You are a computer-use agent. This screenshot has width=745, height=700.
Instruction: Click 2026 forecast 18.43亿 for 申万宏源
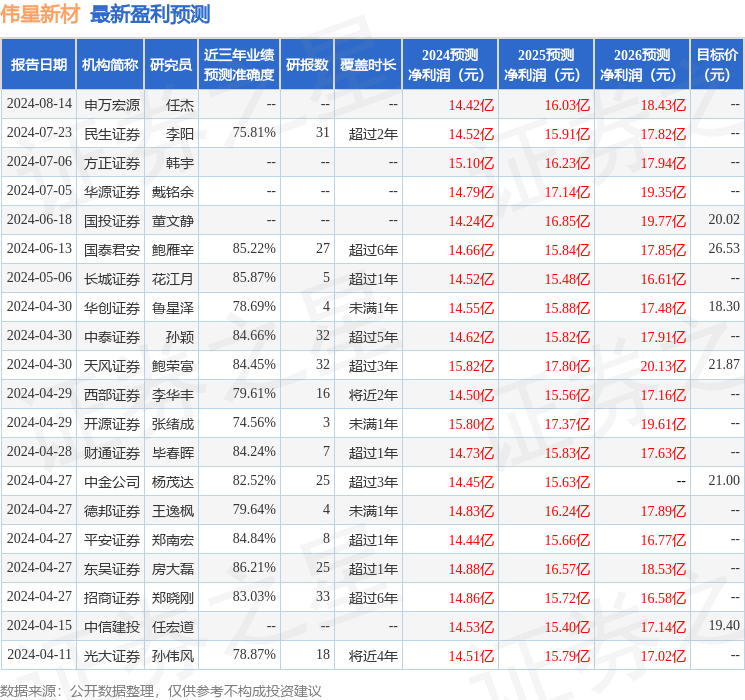point(663,105)
